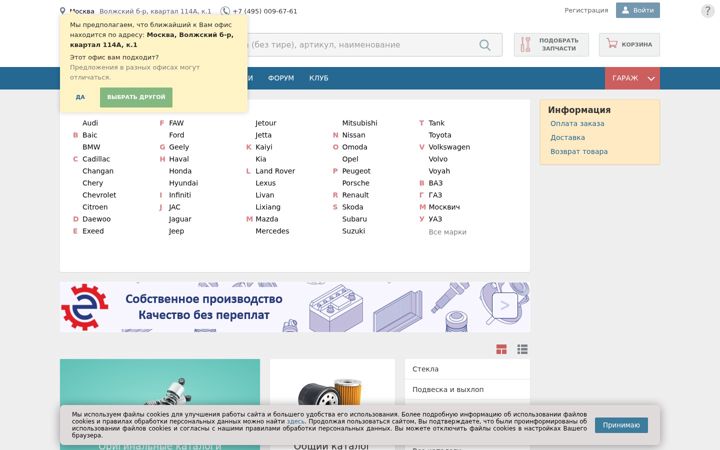Viewport: 720px width, 450px height.
Task: Select the Jeep brand
Action: (x=176, y=231)
